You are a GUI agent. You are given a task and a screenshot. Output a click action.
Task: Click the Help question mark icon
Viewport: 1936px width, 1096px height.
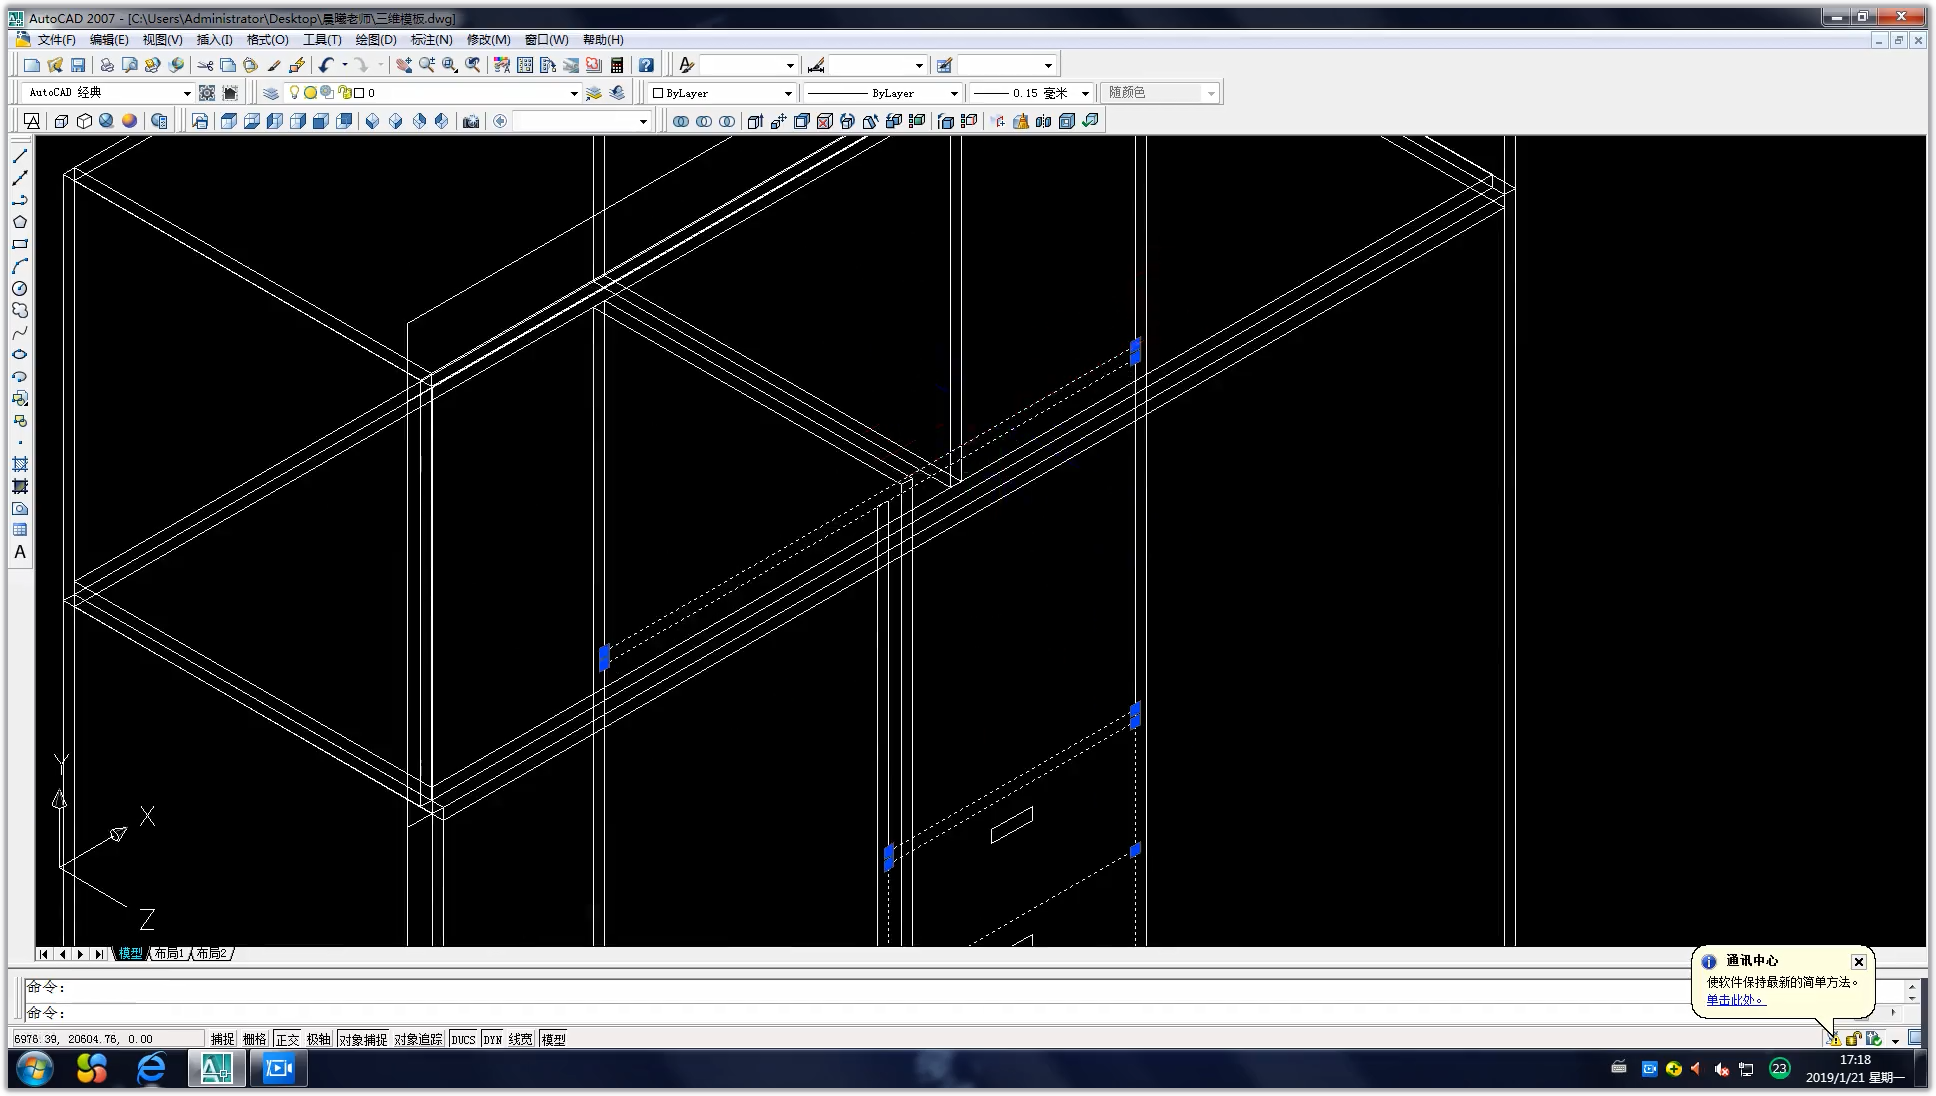646,65
